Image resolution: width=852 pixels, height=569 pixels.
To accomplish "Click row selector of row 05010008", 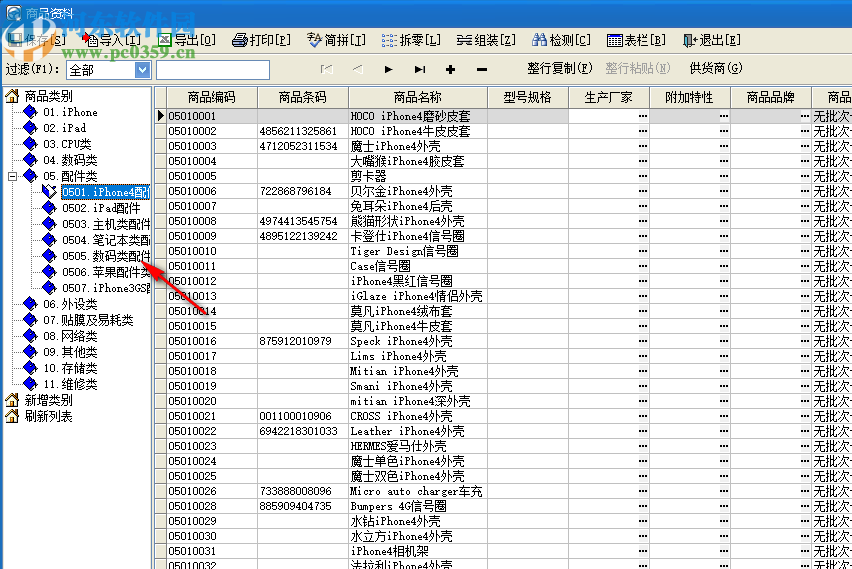I will click(160, 221).
